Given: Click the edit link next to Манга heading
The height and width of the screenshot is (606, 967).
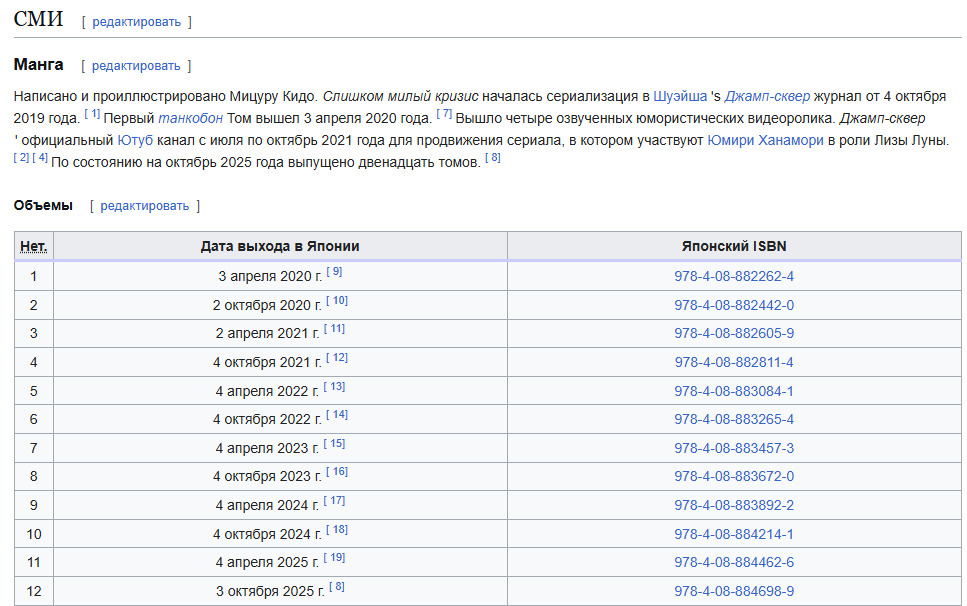Looking at the screenshot, I should (x=136, y=66).
